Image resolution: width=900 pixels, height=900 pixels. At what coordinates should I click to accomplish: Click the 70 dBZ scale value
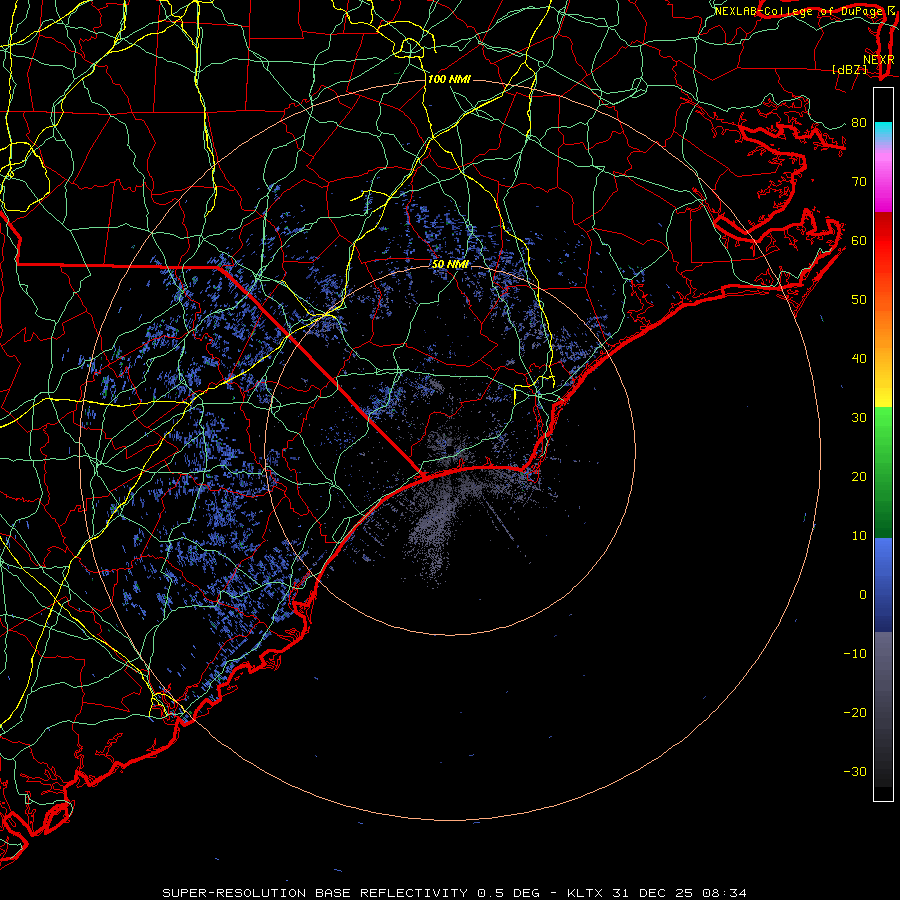(859, 182)
